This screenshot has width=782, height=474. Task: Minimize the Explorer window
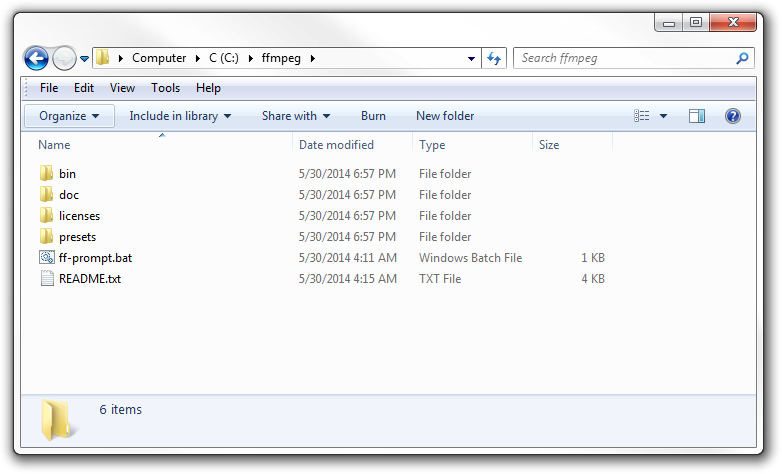click(x=668, y=22)
